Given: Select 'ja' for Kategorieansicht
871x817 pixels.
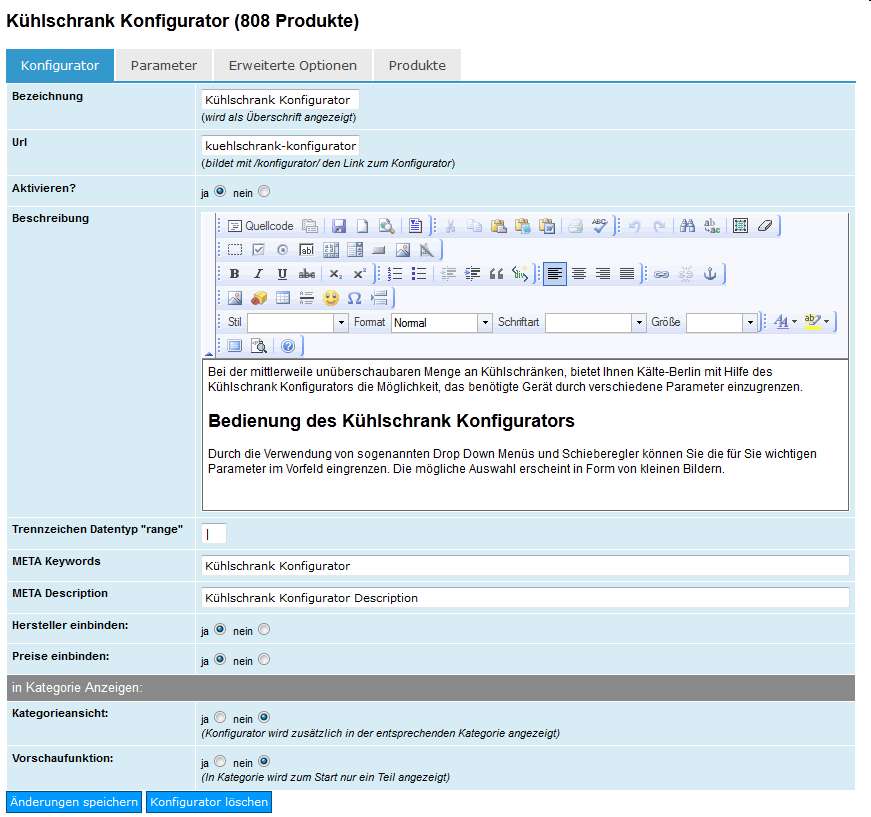Looking at the screenshot, I should (x=219, y=718).
